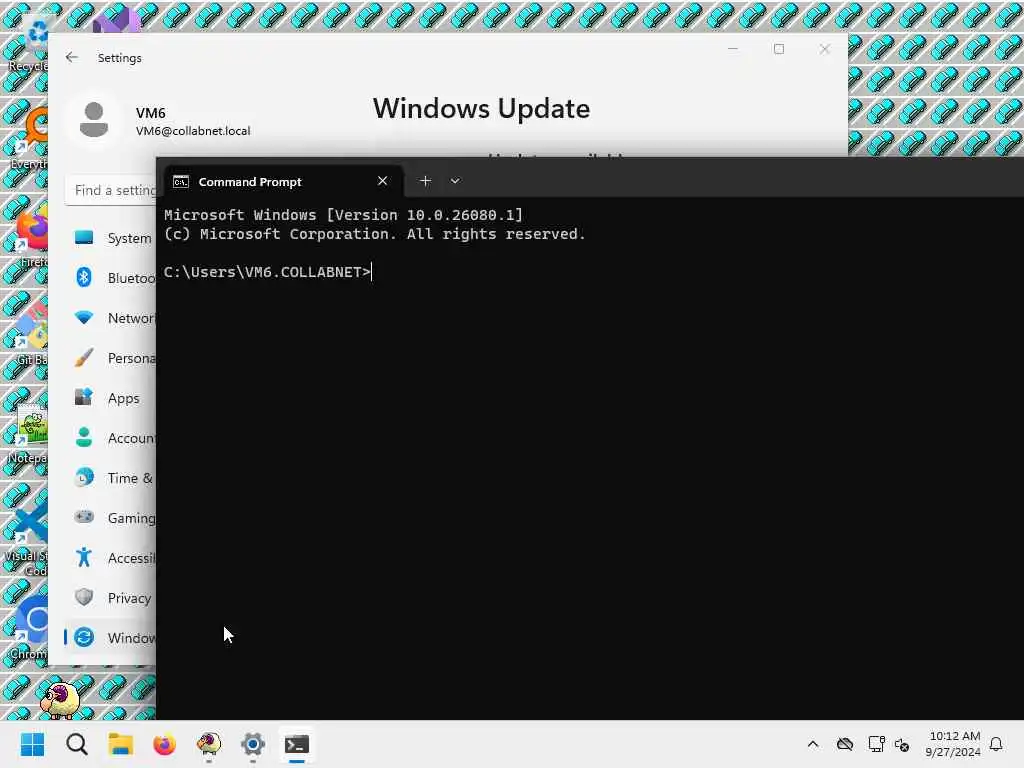The image size is (1024, 768).
Task: Open Gaming controller icon in Settings
Action: click(84, 517)
